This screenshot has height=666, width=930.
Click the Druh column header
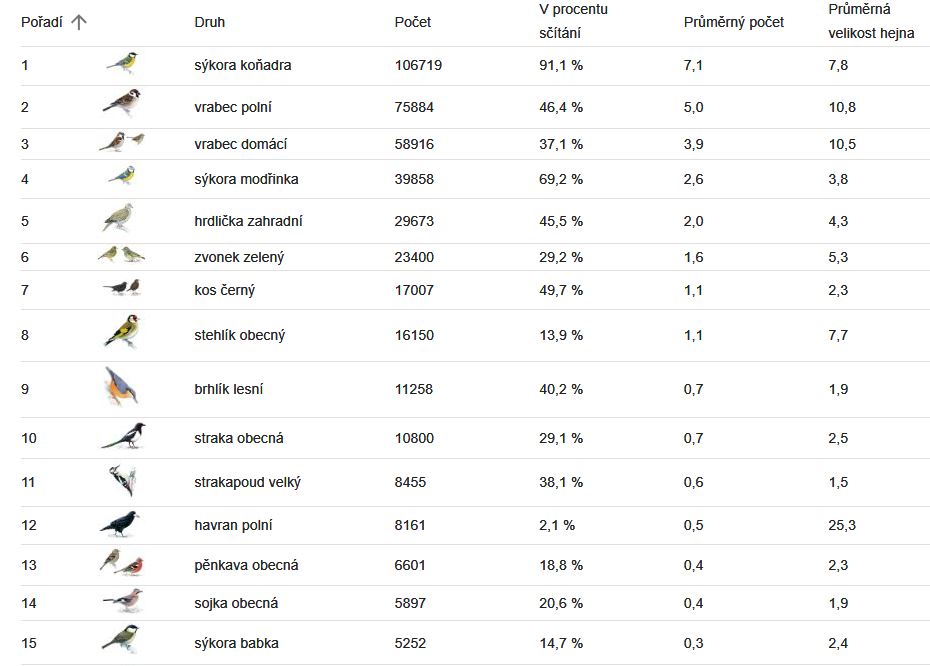pos(209,22)
